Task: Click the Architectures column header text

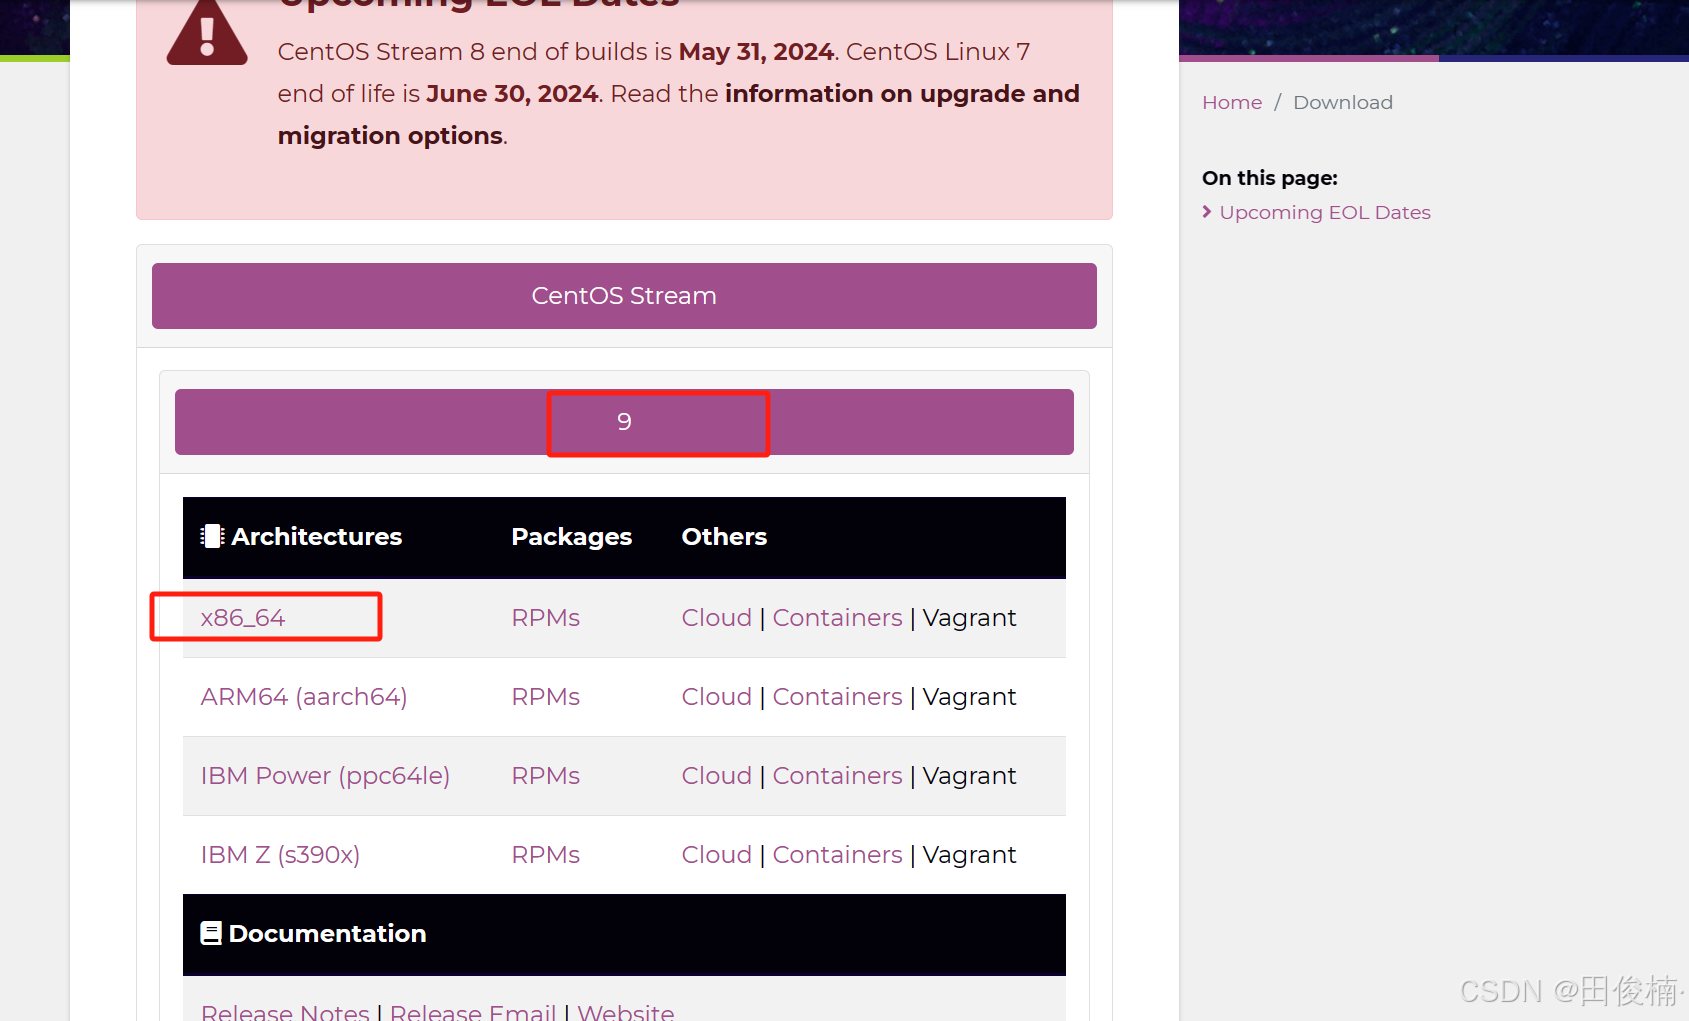Action: coord(317,537)
